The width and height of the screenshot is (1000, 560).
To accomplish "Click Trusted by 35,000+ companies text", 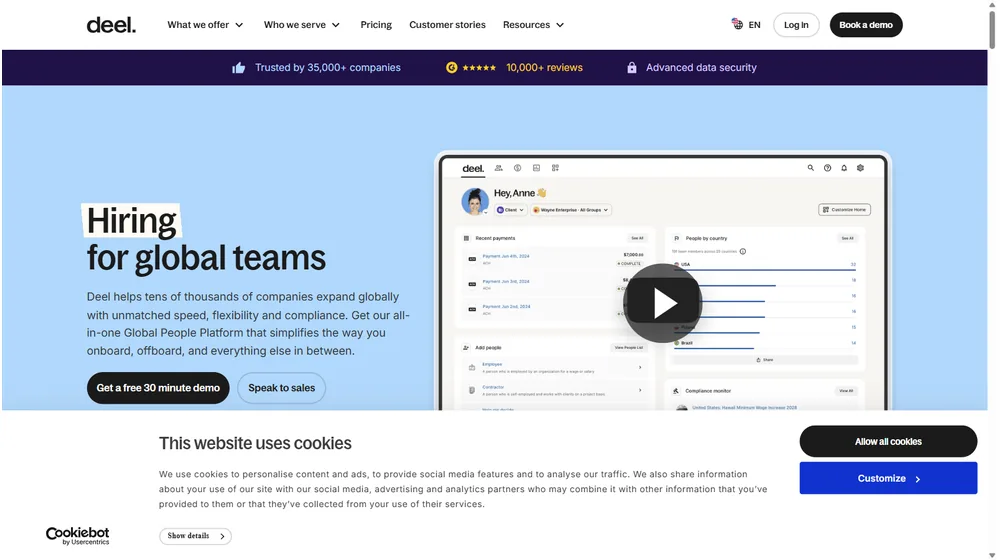I will pos(328,68).
